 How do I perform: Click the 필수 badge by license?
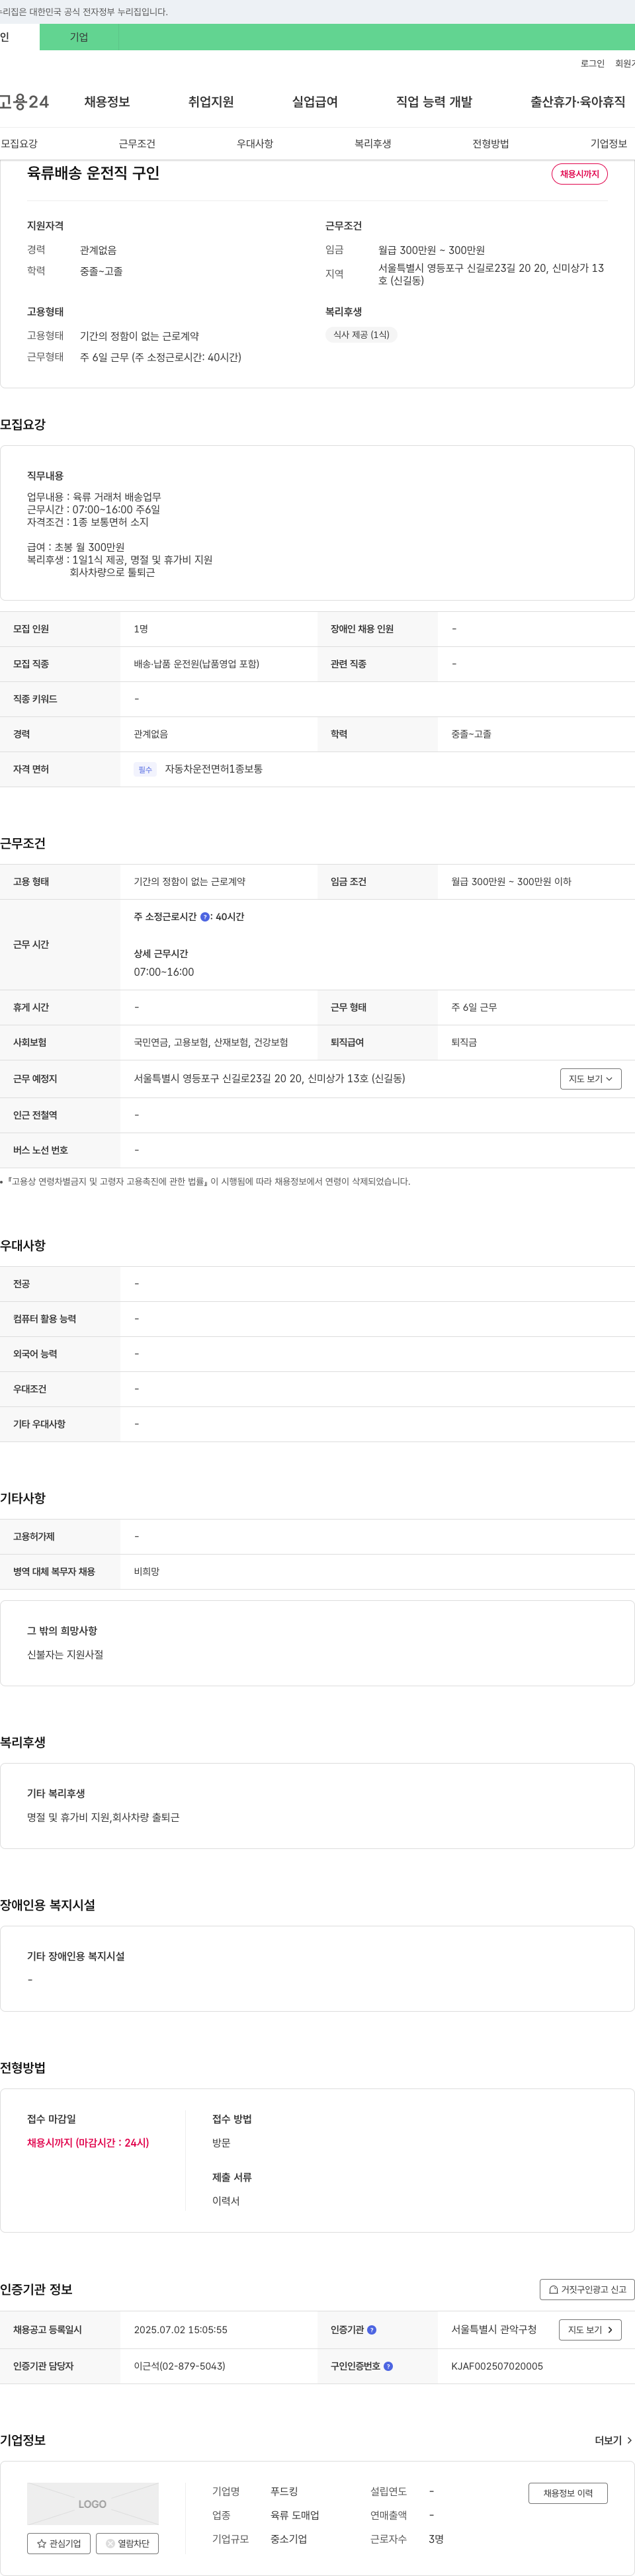145,770
